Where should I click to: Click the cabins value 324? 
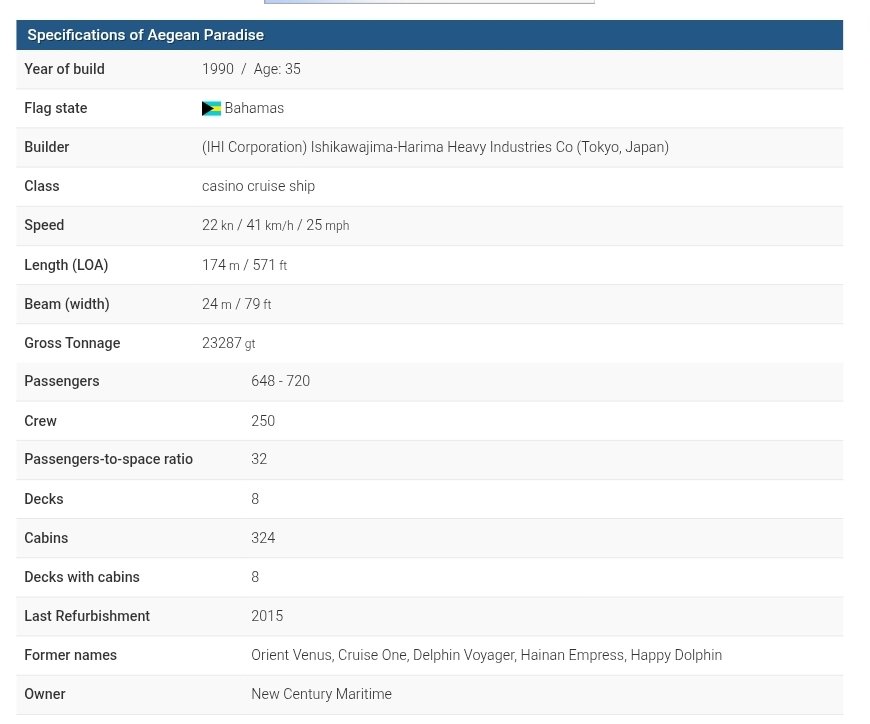point(263,538)
